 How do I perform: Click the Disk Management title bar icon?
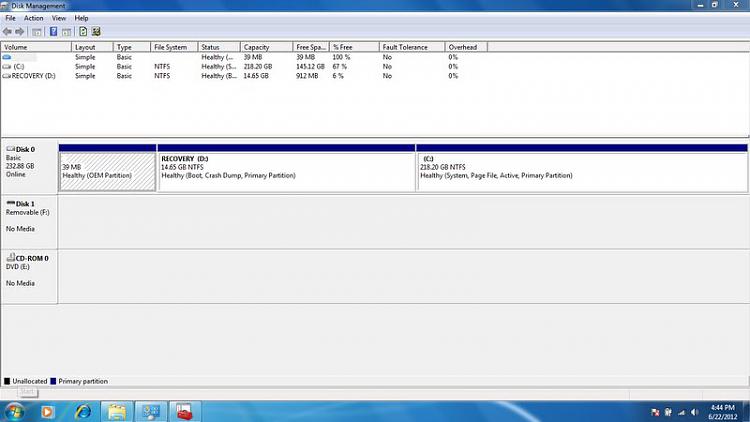(5, 6)
